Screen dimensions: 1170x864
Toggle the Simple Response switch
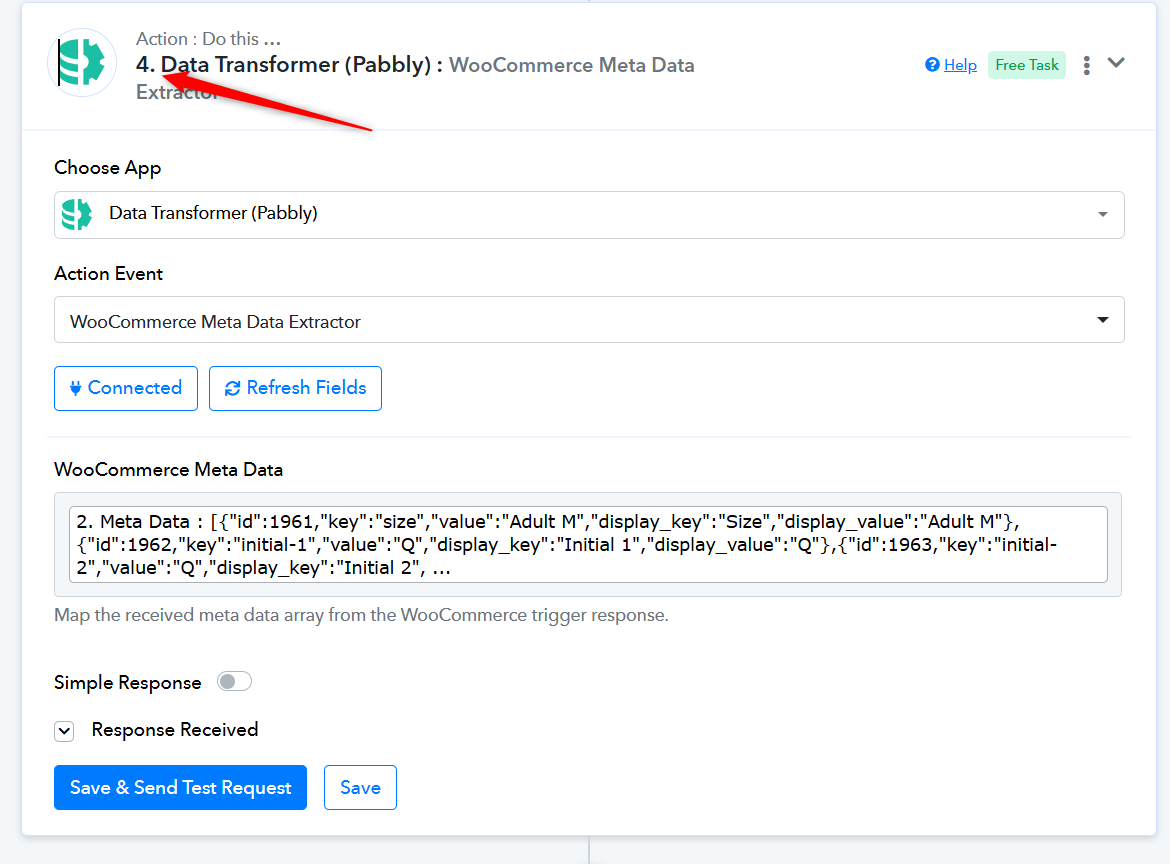[234, 682]
